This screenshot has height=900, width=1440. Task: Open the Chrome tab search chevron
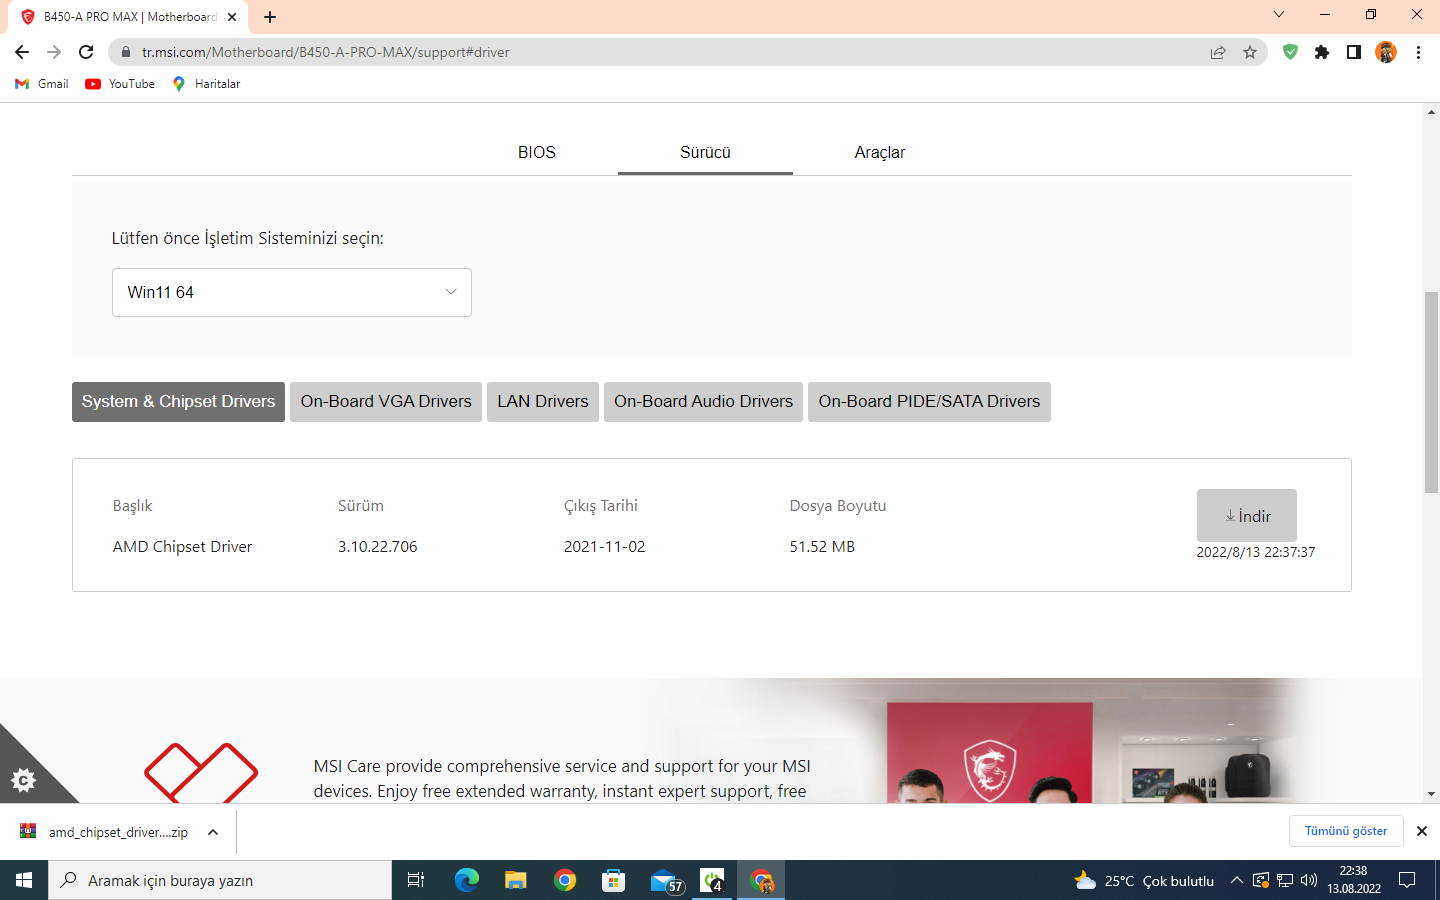tap(1278, 14)
